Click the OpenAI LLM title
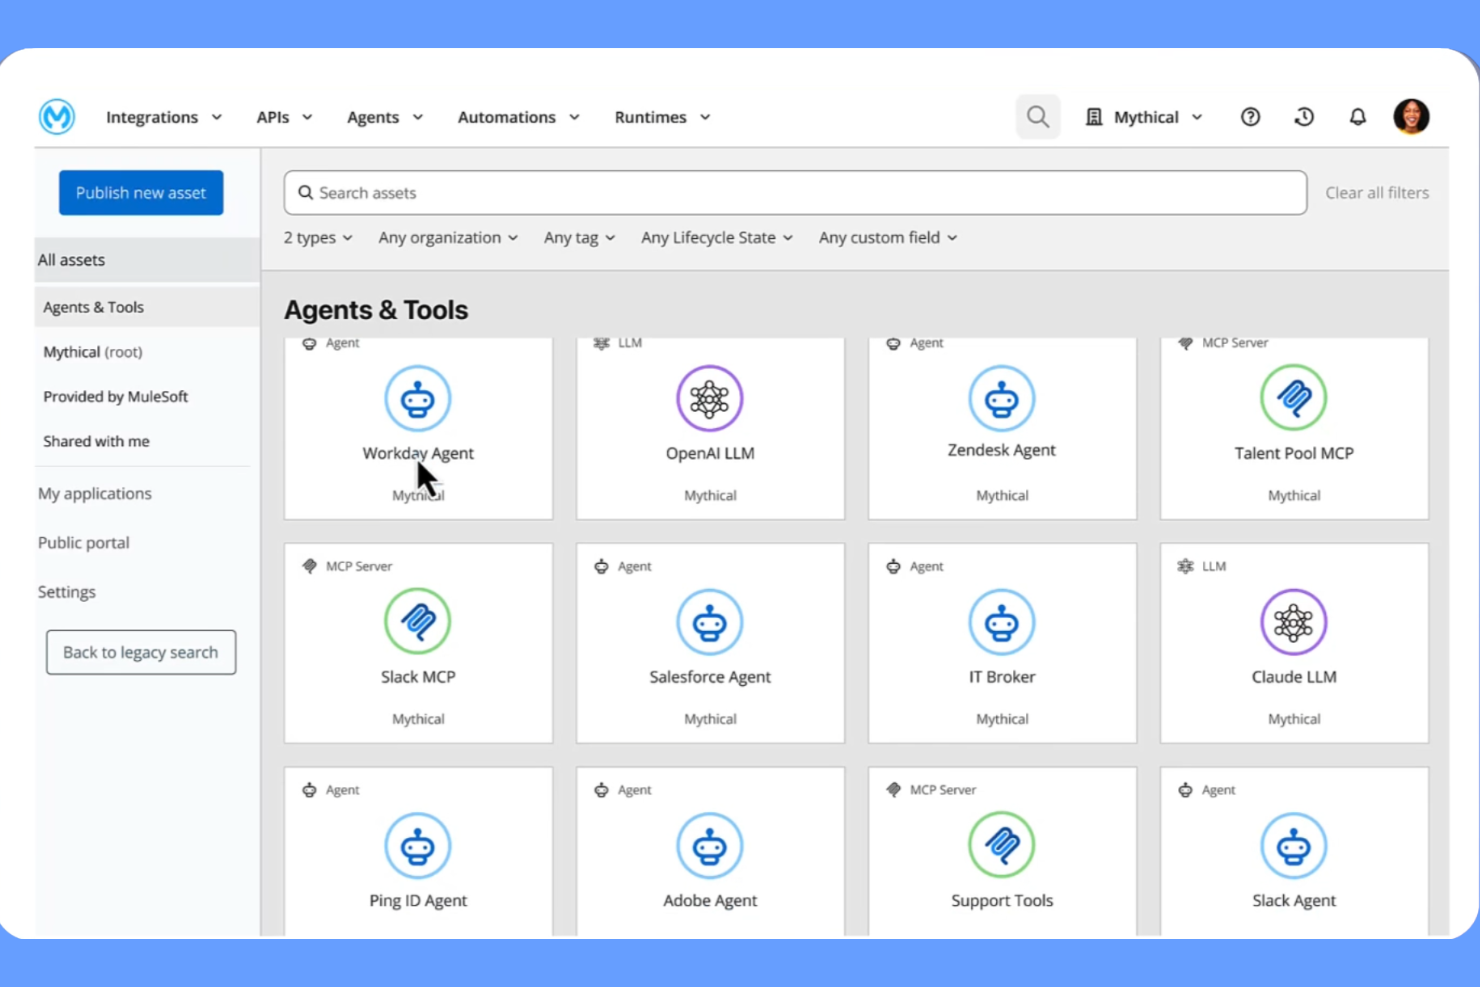Image resolution: width=1480 pixels, height=987 pixels. [710, 453]
